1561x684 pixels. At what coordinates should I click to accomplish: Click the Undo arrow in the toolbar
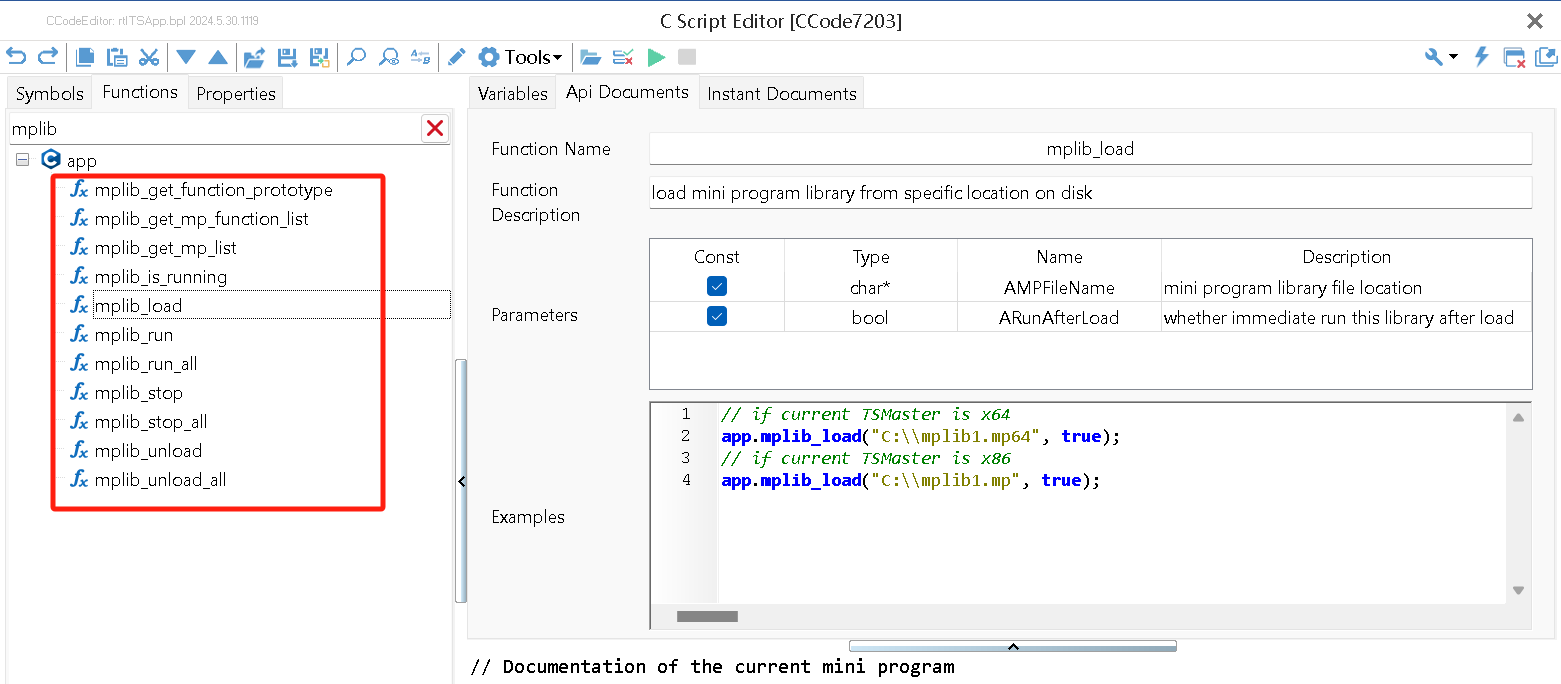click(16, 57)
